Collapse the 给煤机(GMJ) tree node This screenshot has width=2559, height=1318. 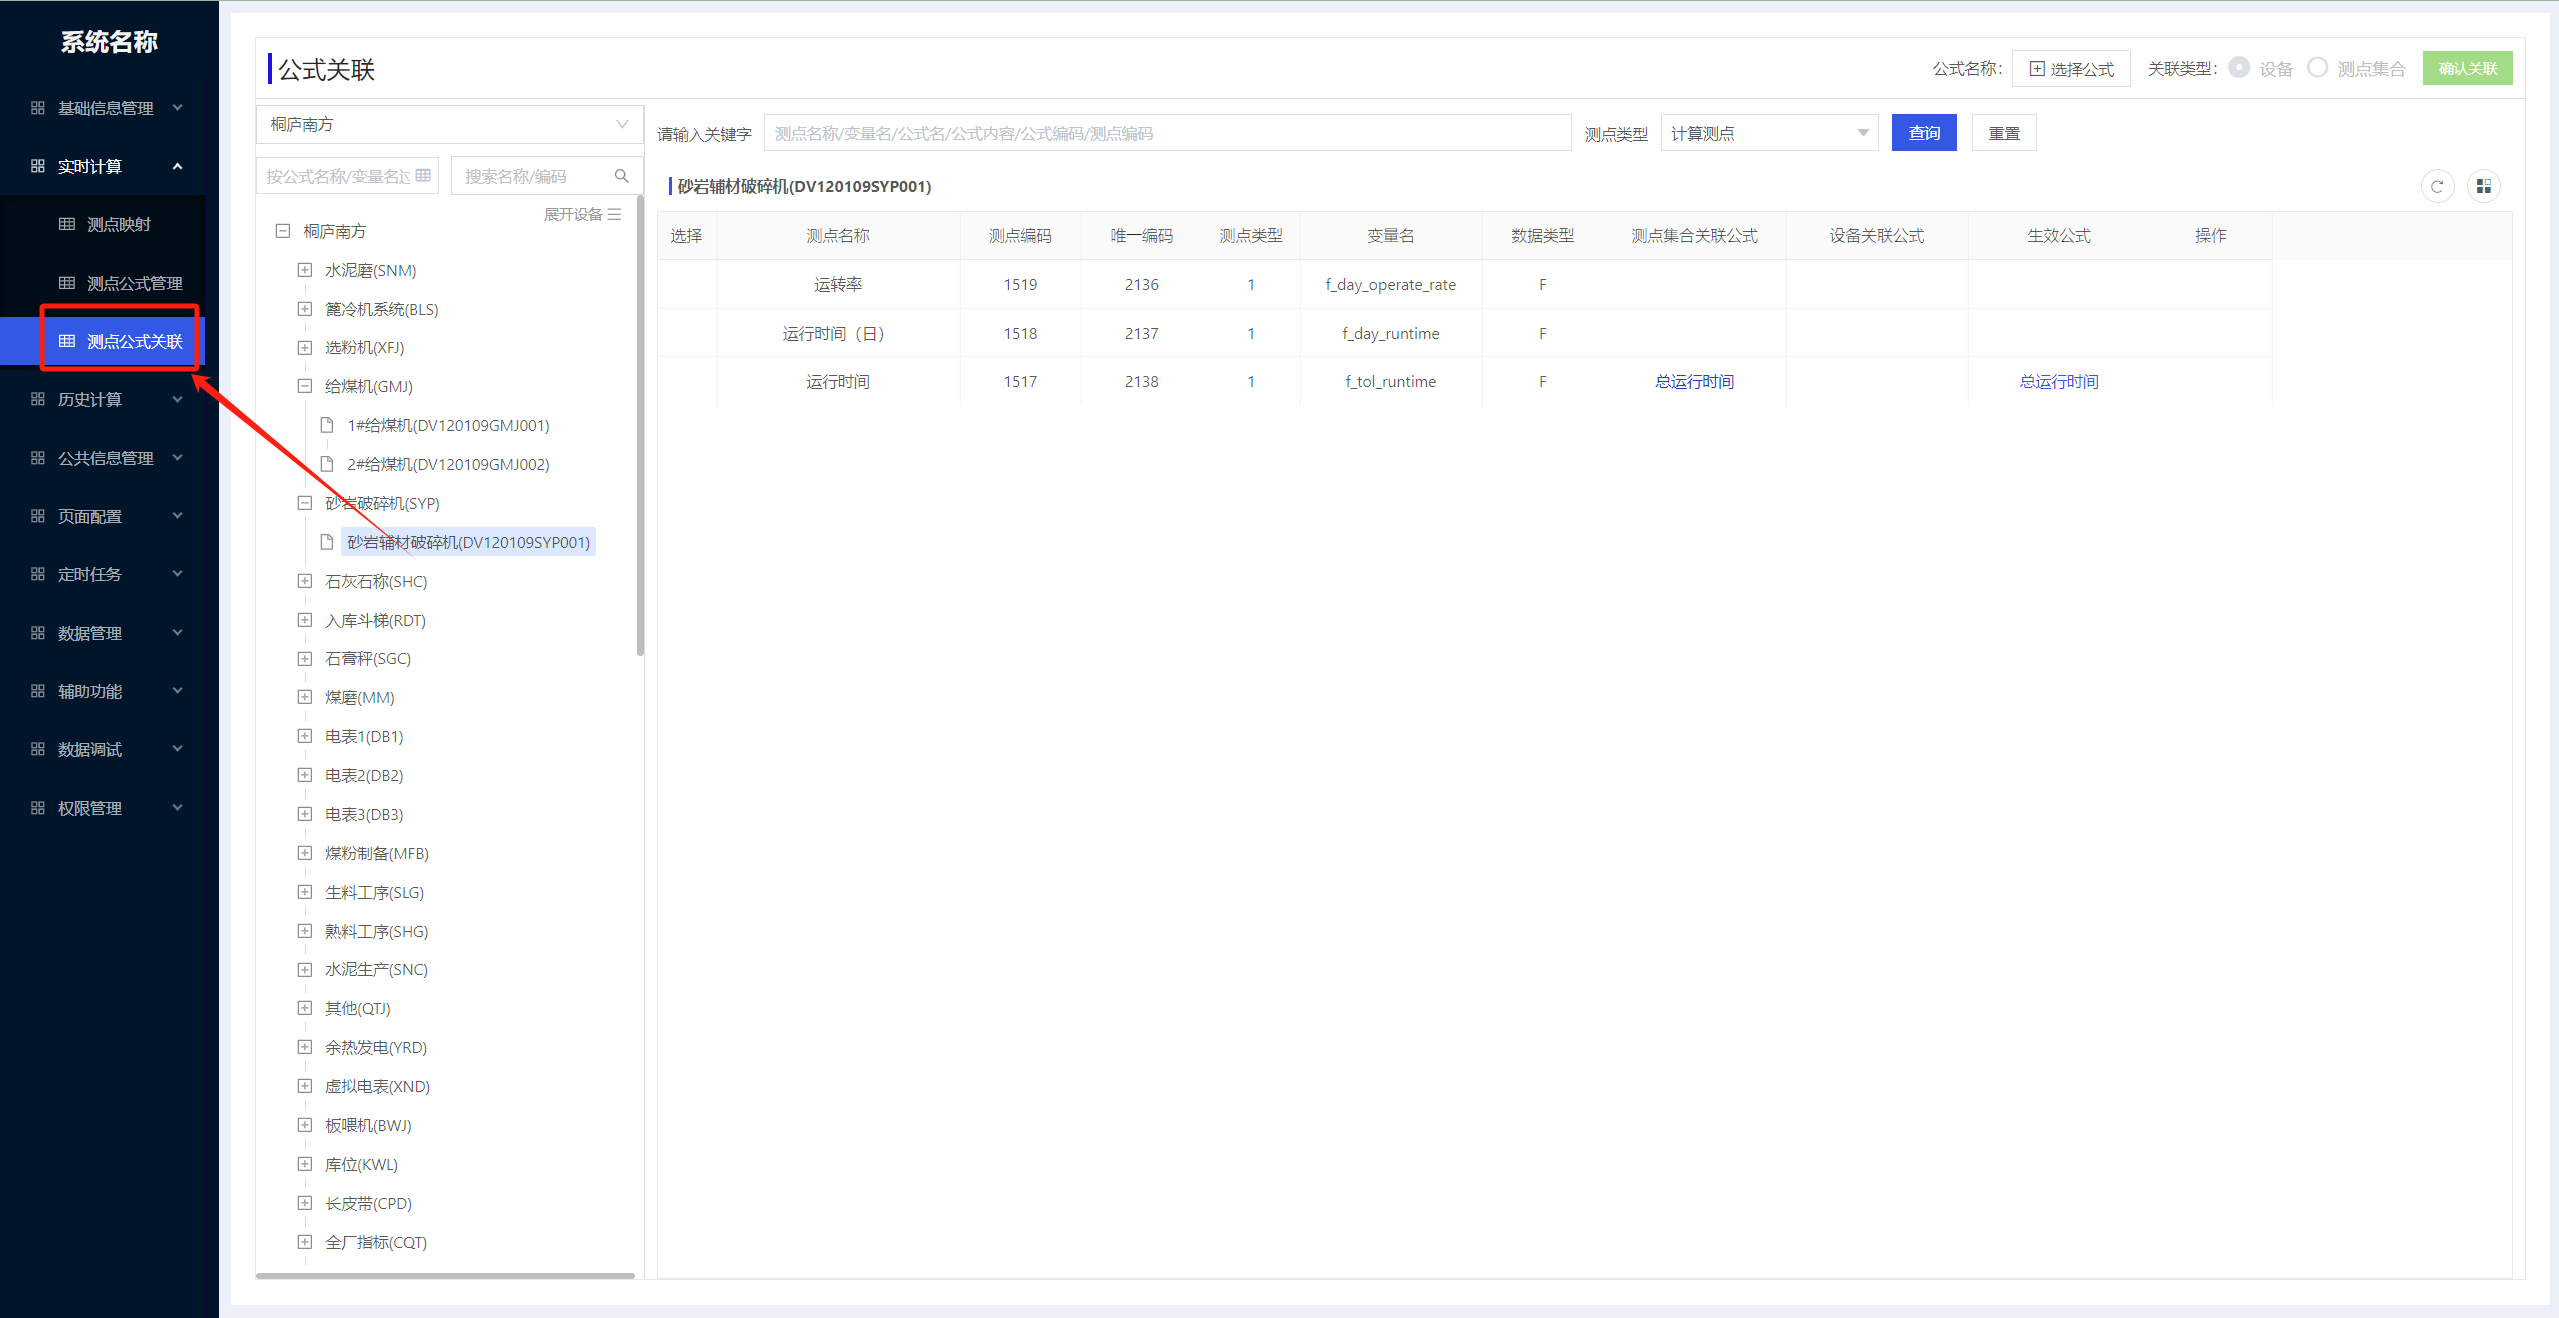[305, 386]
